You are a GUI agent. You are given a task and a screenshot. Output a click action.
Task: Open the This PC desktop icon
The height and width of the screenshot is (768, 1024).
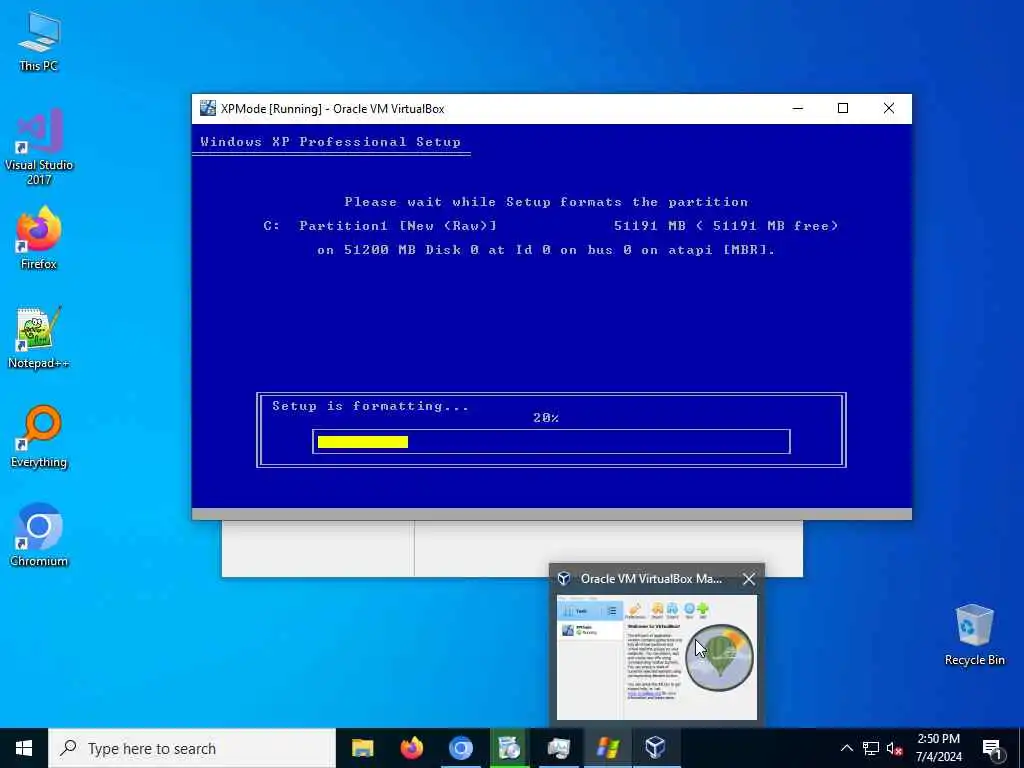pyautogui.click(x=39, y=41)
